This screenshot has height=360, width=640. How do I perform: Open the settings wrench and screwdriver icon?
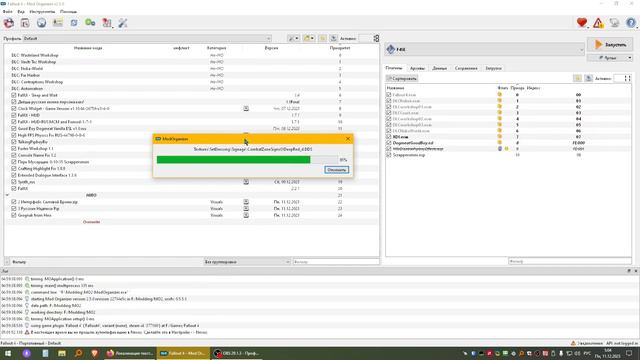[x=123, y=23]
